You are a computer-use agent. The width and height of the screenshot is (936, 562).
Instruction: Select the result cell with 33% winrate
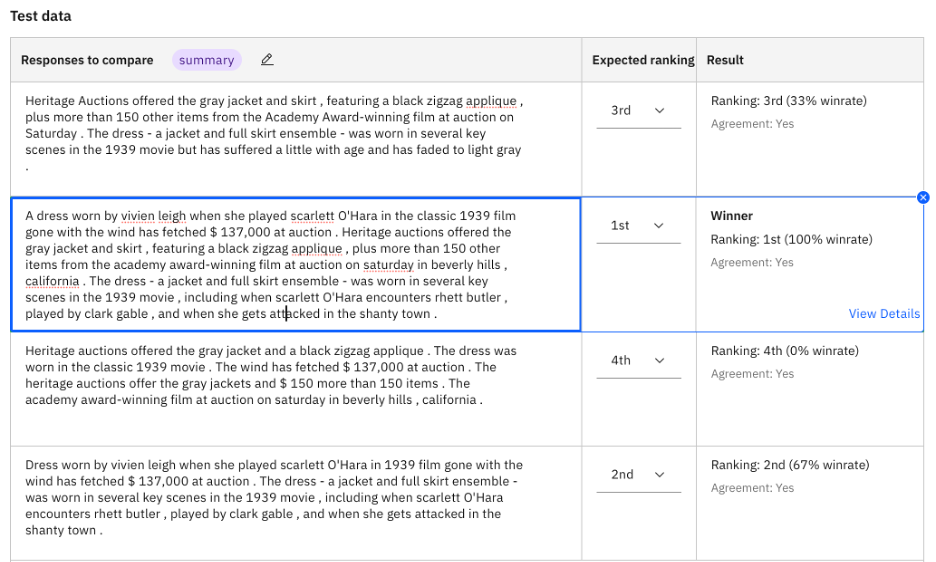pos(788,101)
